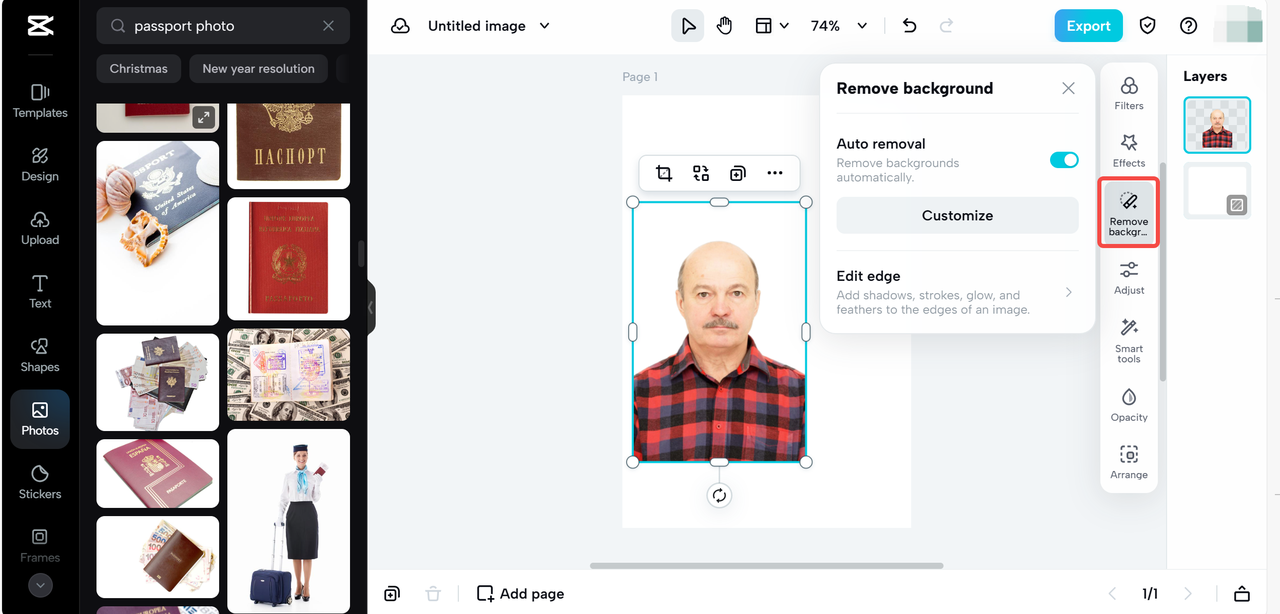Click the Export button
Image resolution: width=1280 pixels, height=614 pixels.
[1088, 26]
